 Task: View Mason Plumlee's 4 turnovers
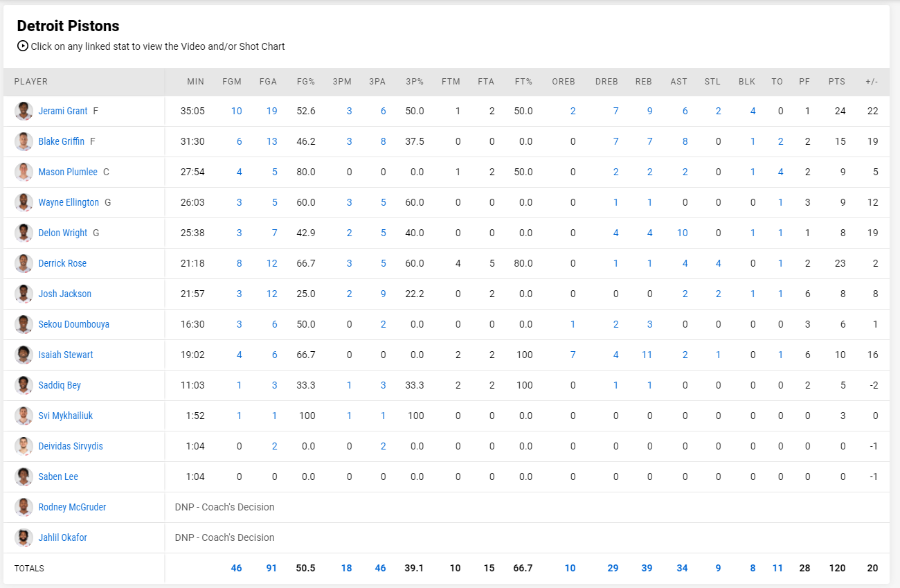(x=781, y=172)
